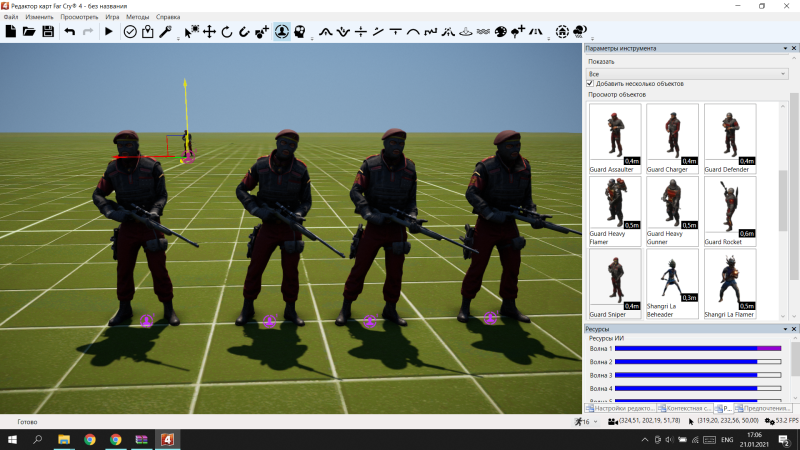Collapse the Параметры инструмента panel menu arrow
Image resolution: width=800 pixels, height=450 pixels.
(785, 48)
